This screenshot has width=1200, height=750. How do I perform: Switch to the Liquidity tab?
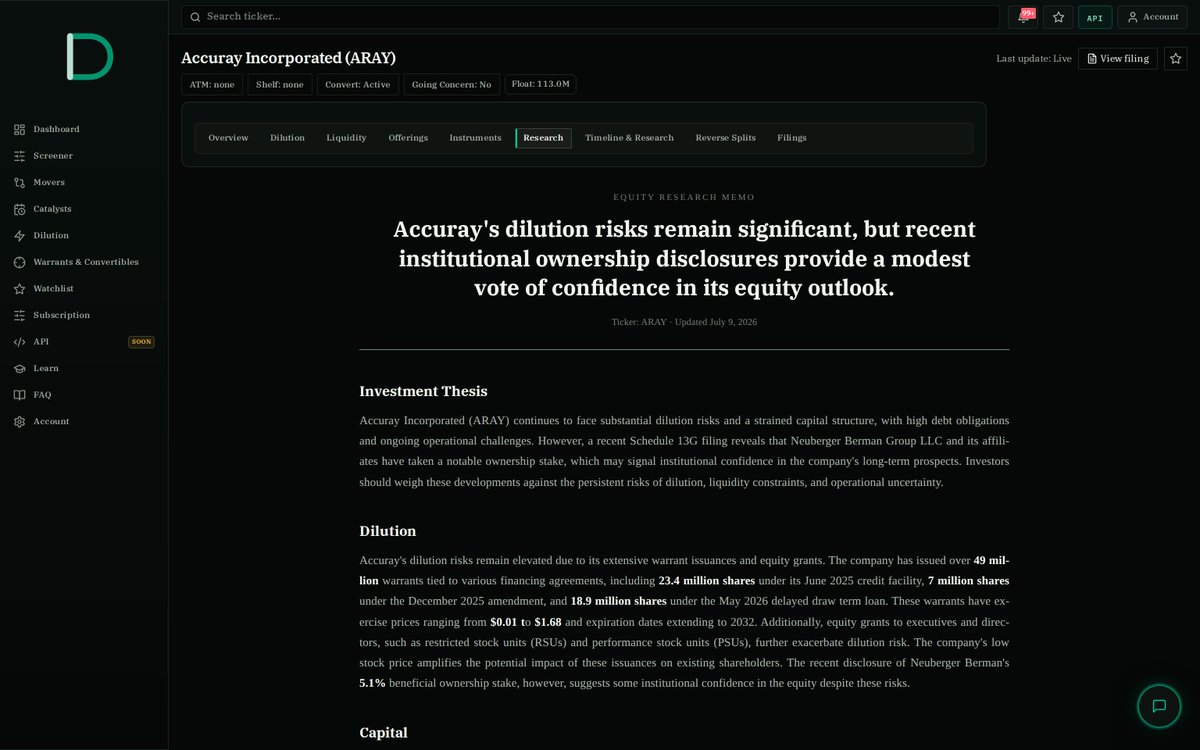tap(346, 138)
